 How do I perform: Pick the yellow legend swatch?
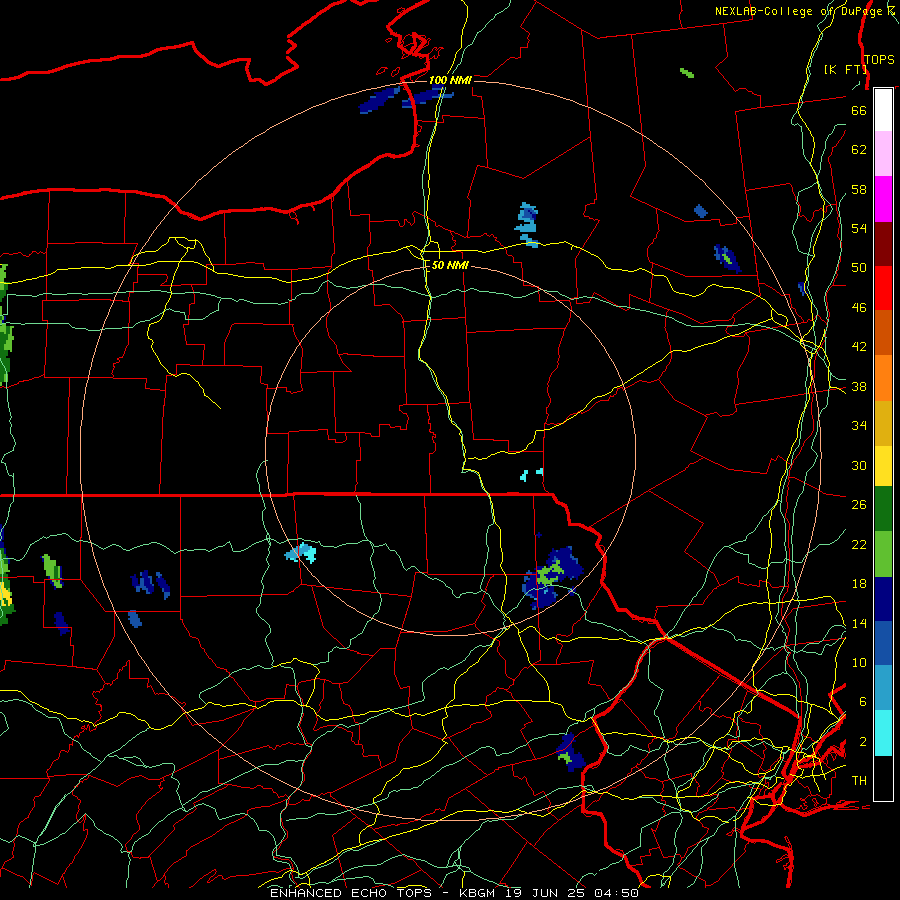coord(883,466)
